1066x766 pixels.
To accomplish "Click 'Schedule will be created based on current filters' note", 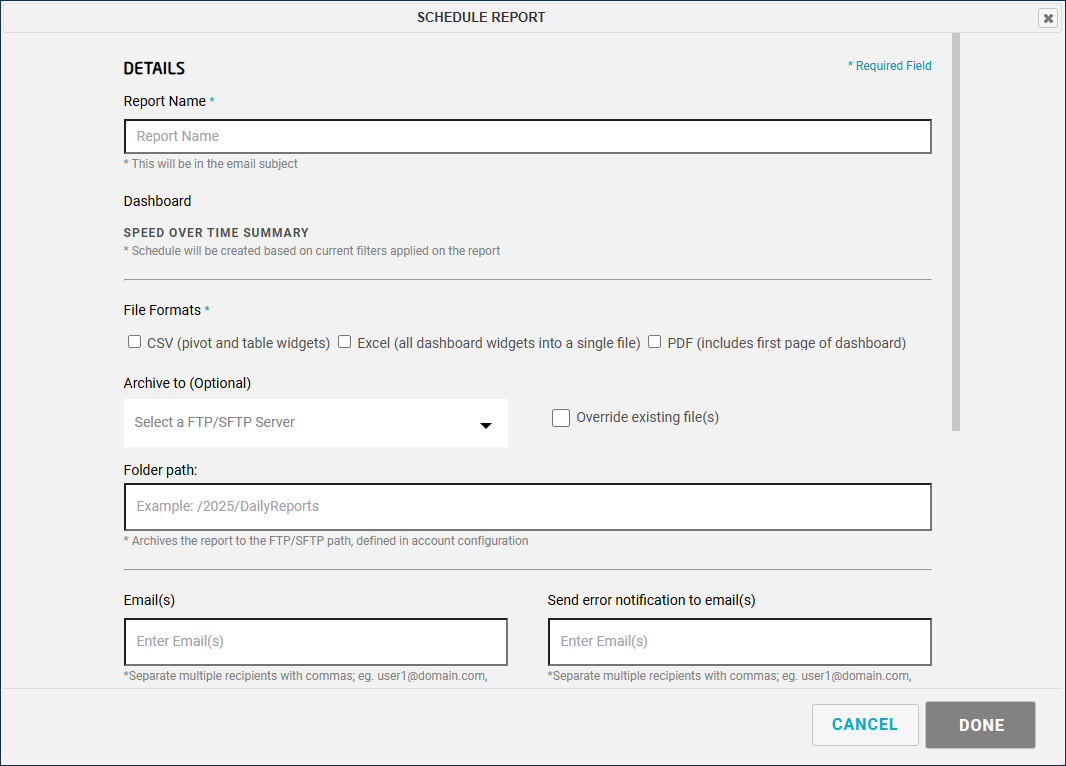I will point(312,251).
